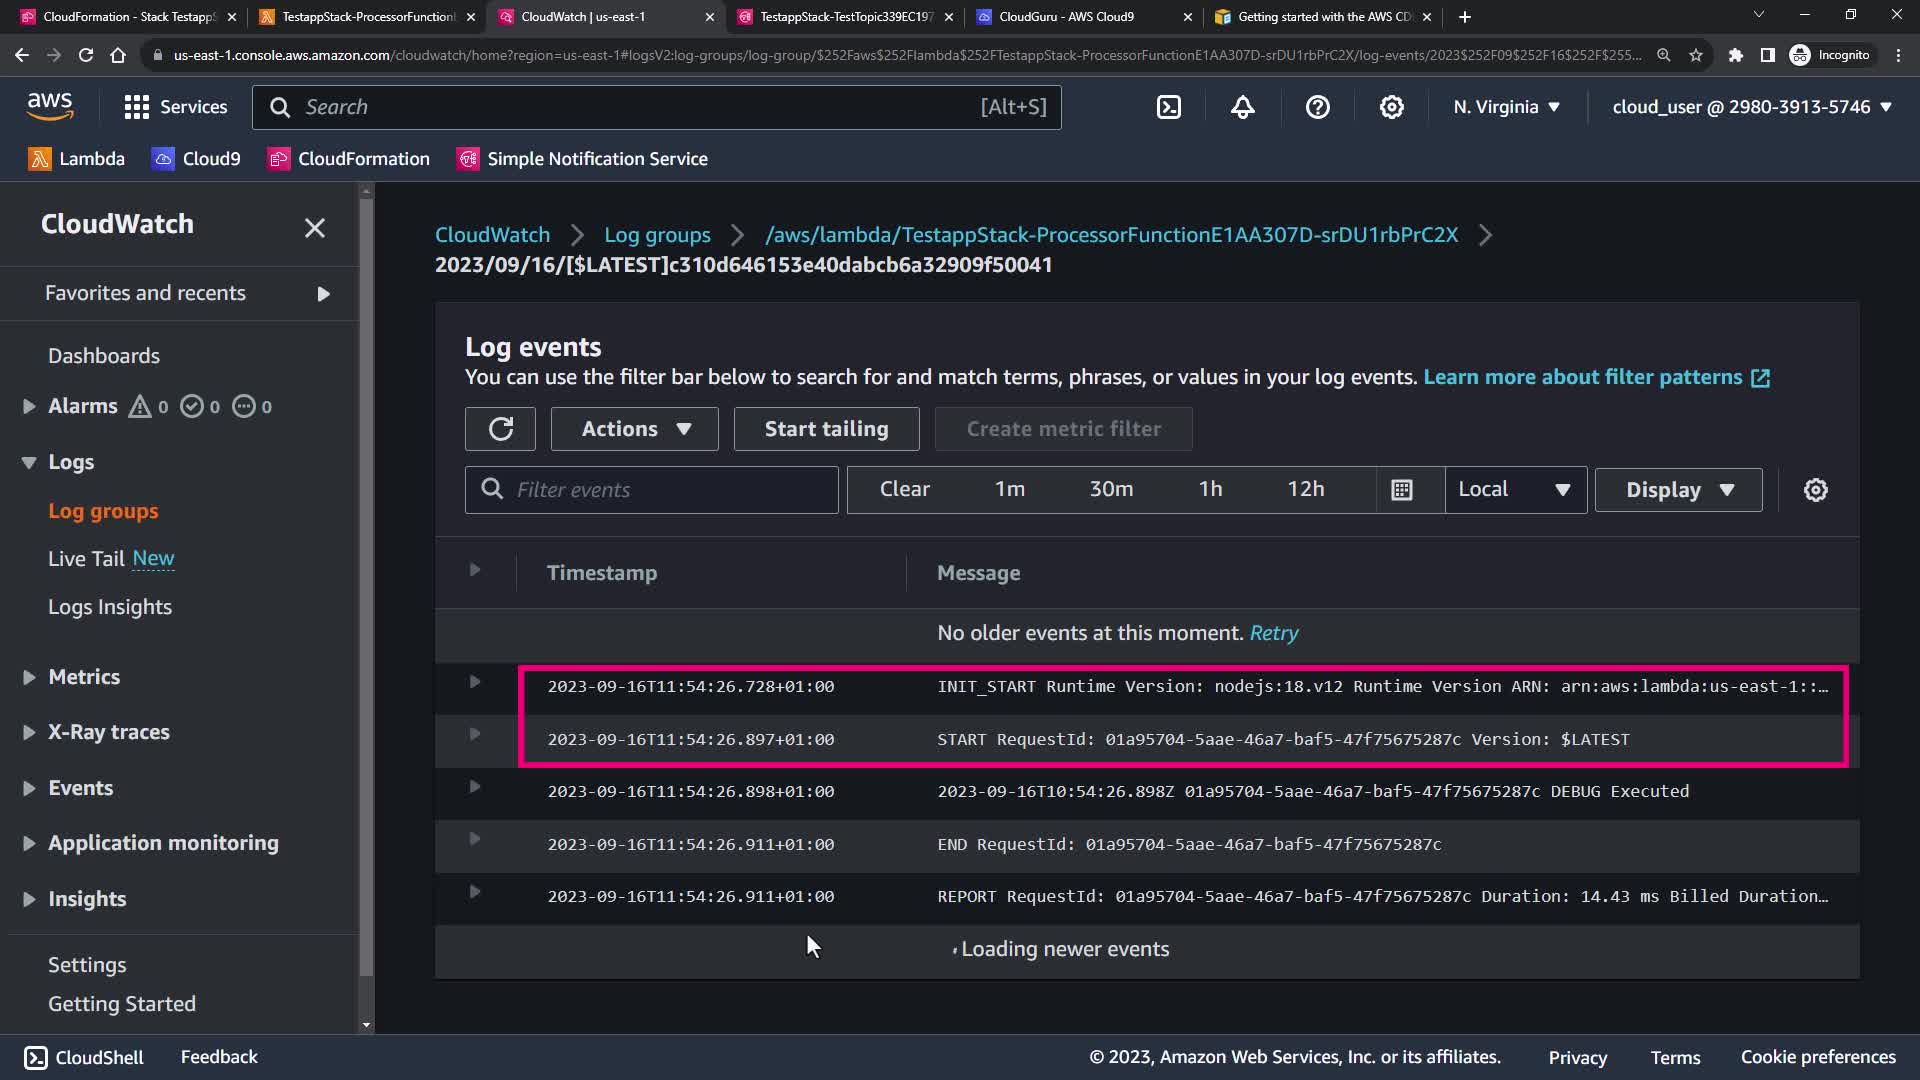The image size is (1920, 1080).
Task: Open the Display options dropdown
Action: [1678, 490]
